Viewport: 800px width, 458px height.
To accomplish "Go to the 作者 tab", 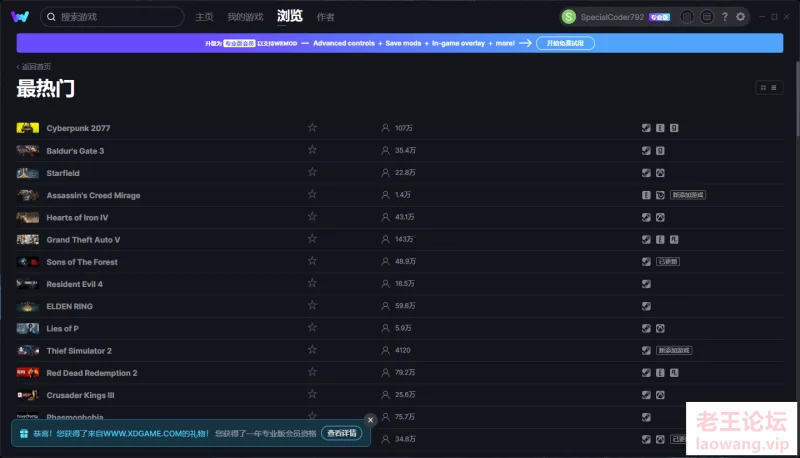I will (x=326, y=17).
